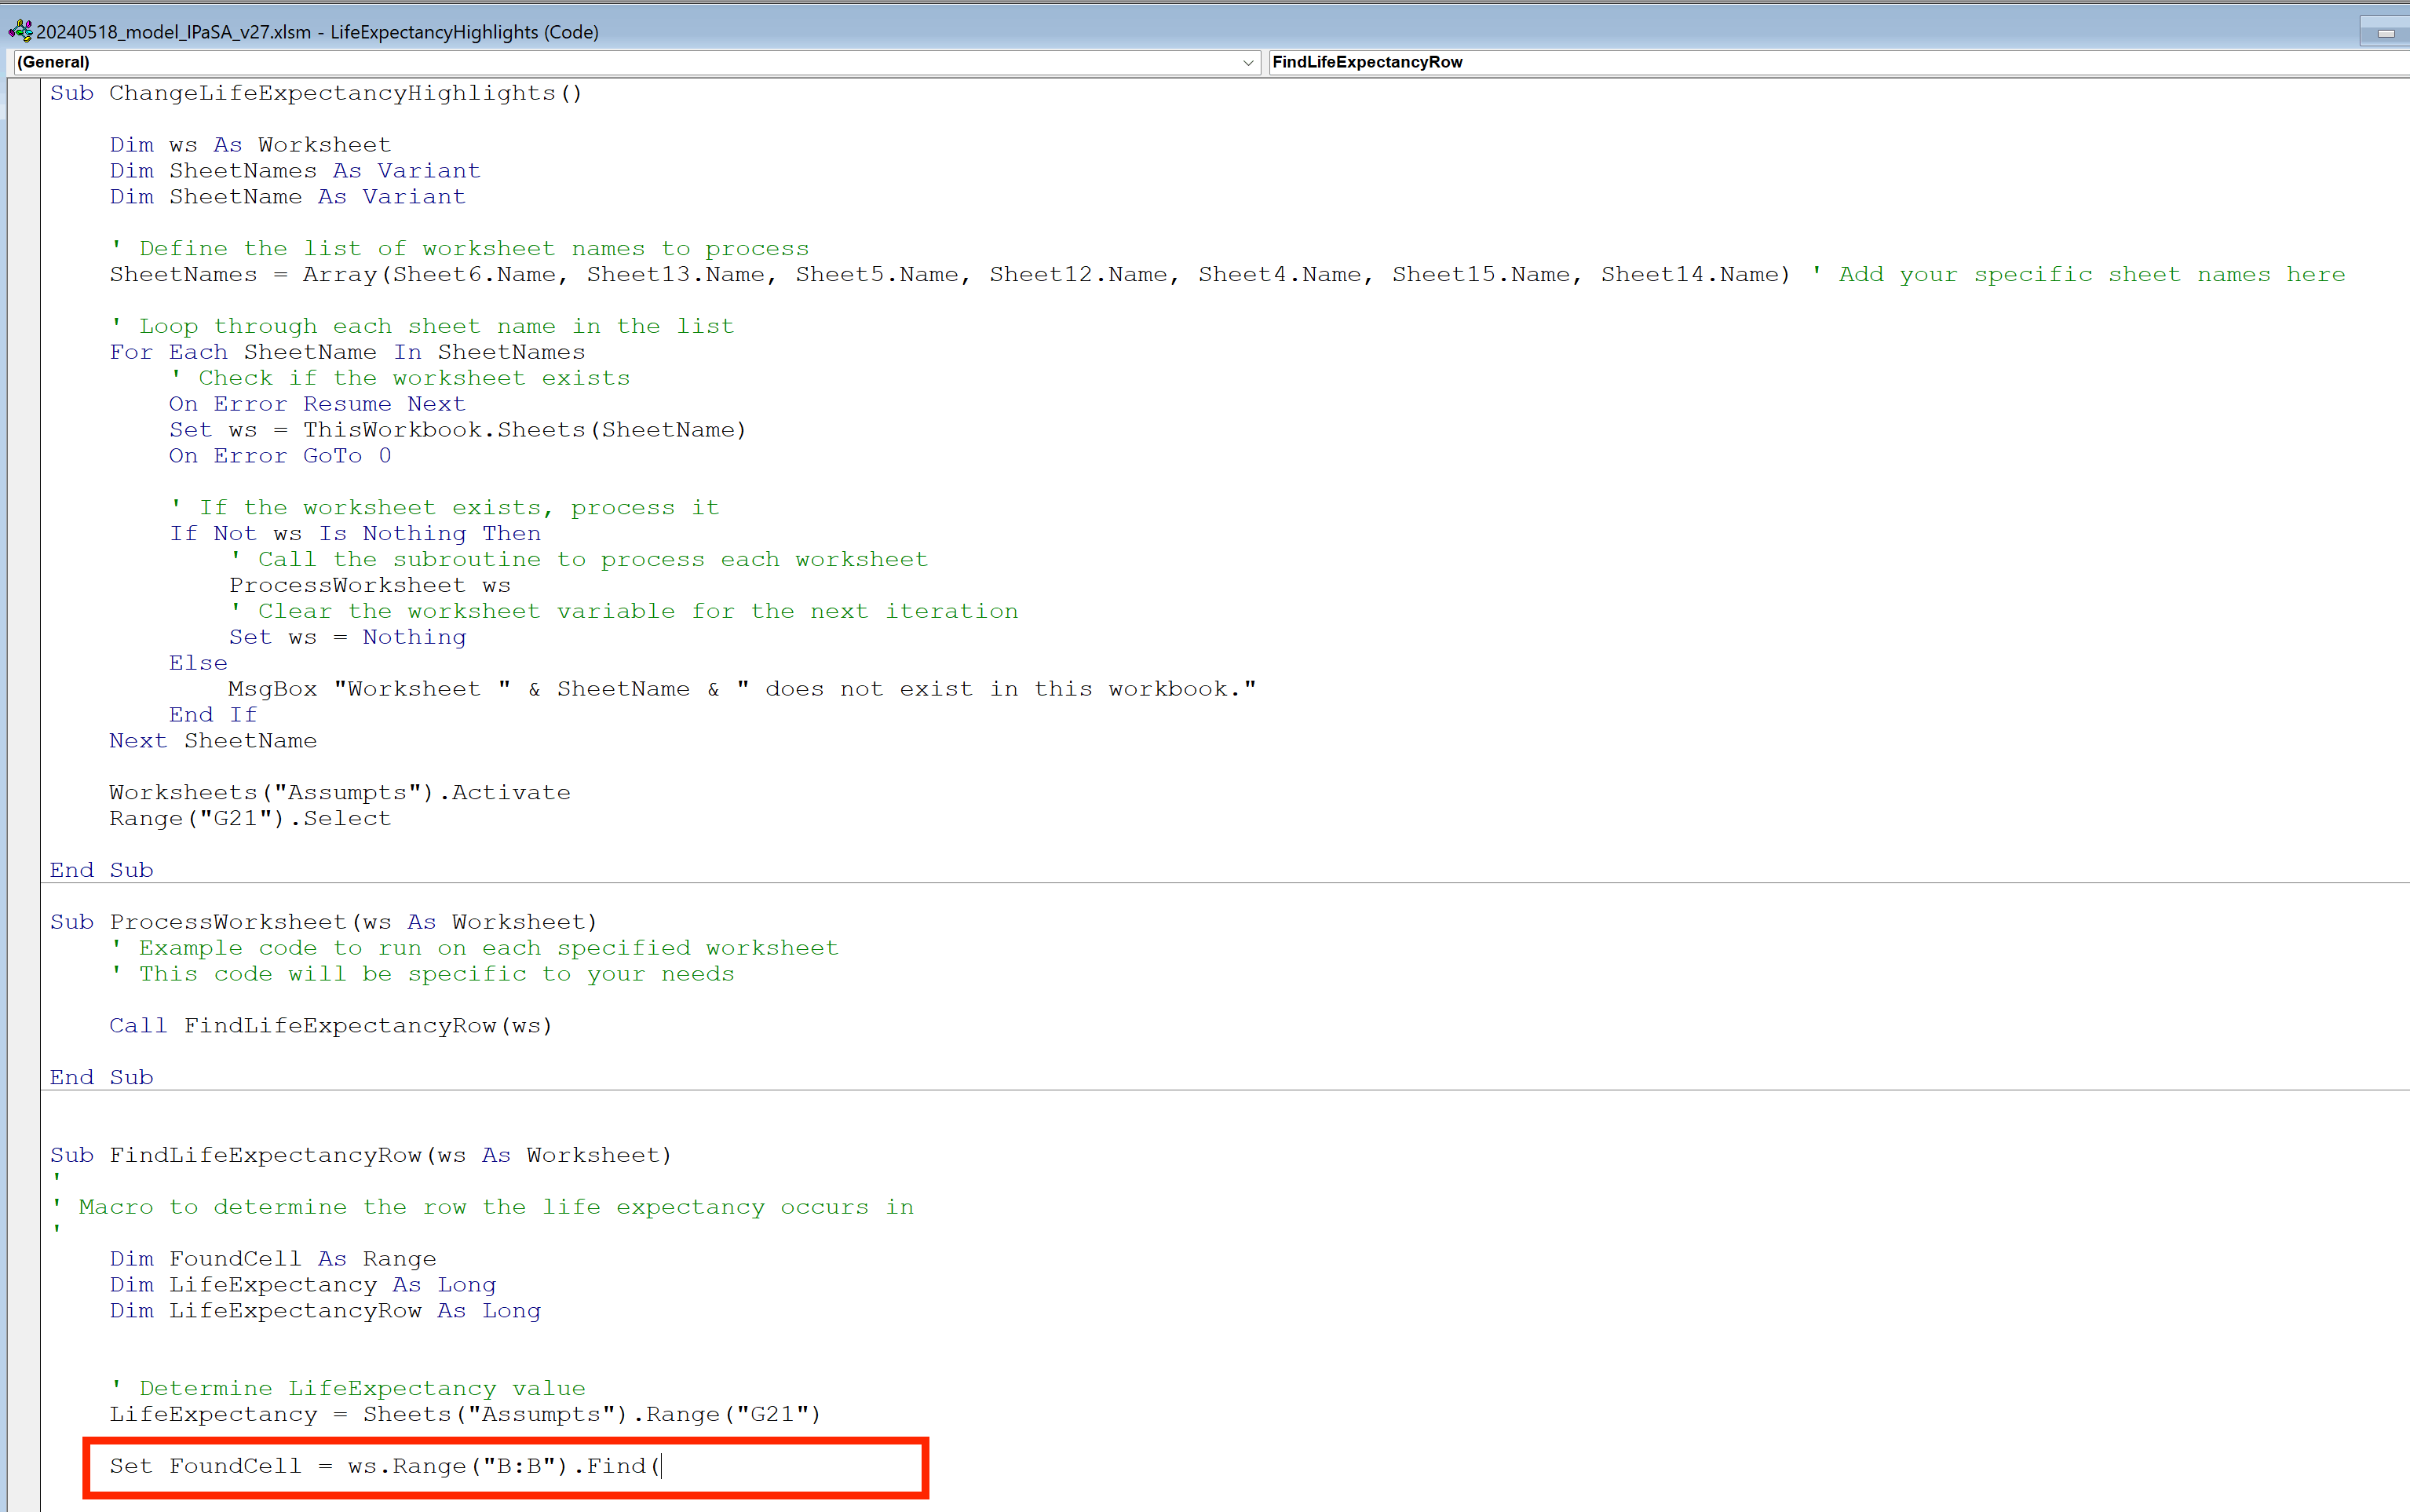Click the VBA module icon in the title bar
This screenshot has height=1512, width=2410.
pos(20,31)
